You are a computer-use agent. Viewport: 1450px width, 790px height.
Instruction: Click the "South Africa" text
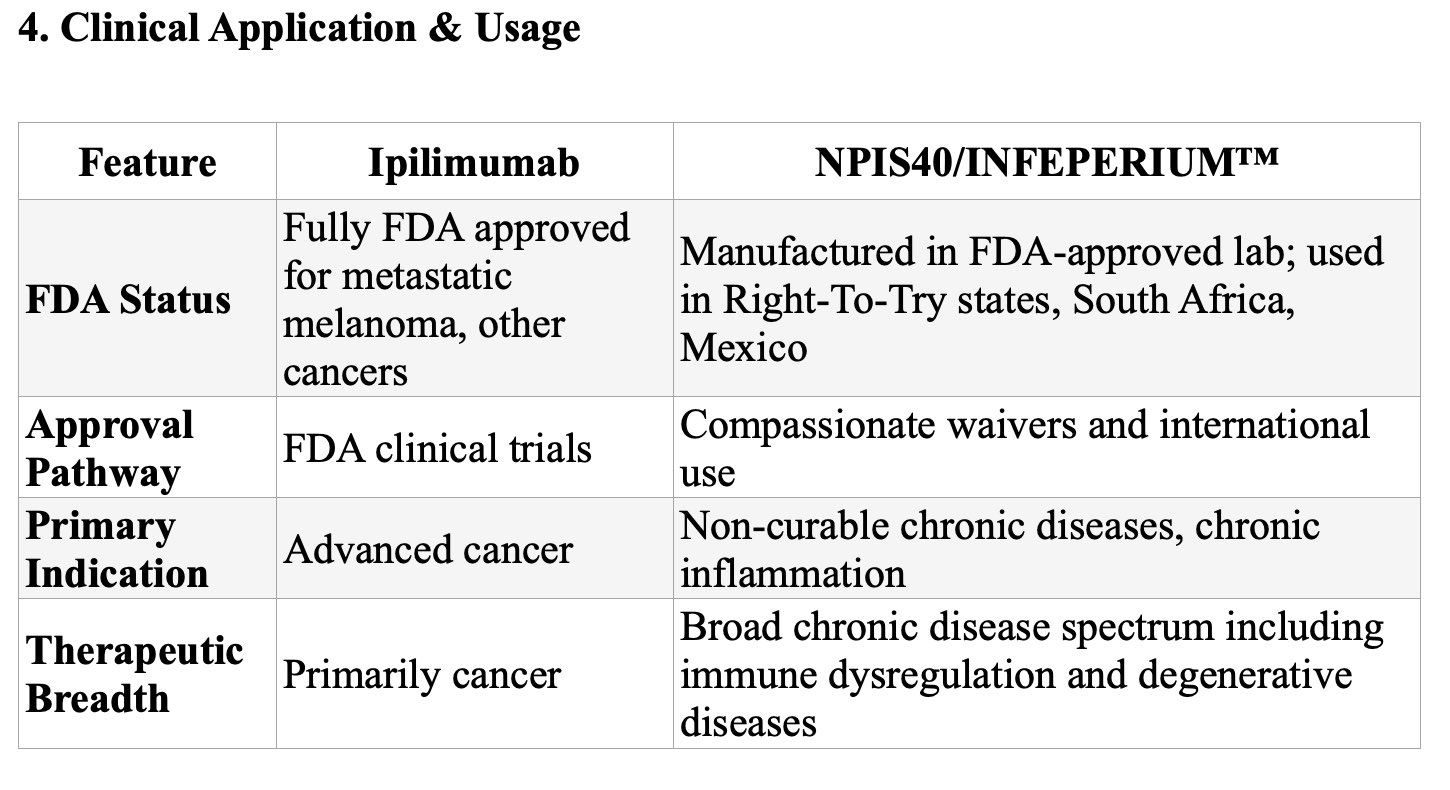point(1184,299)
